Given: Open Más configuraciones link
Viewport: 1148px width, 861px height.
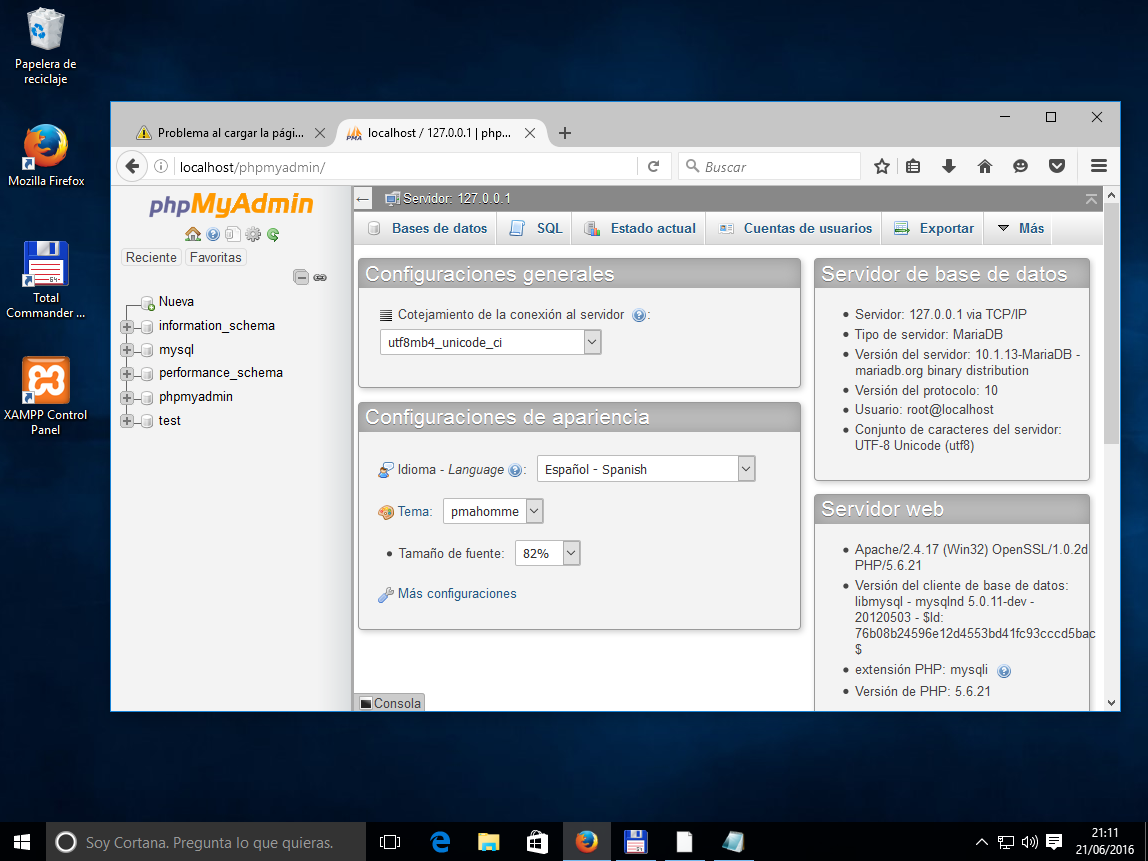Looking at the screenshot, I should tap(456, 593).
